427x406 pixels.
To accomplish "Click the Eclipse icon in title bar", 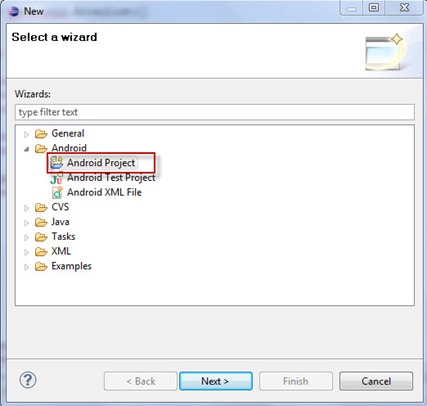I will pos(14,11).
